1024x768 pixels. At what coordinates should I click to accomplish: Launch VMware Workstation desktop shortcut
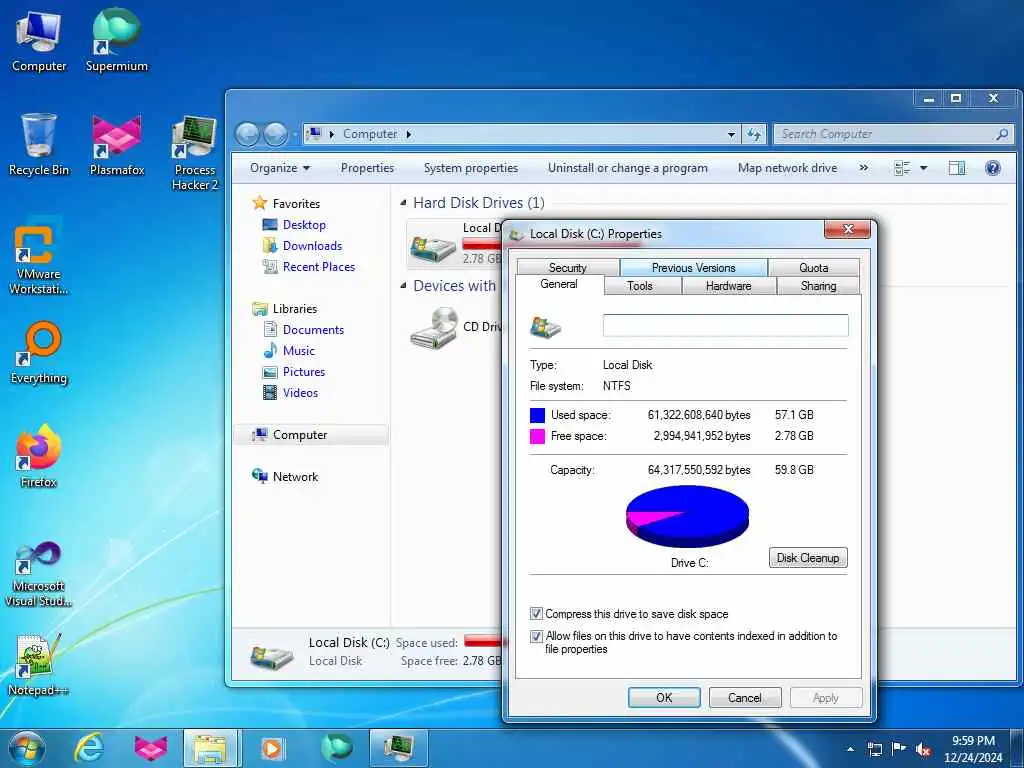coord(39,257)
